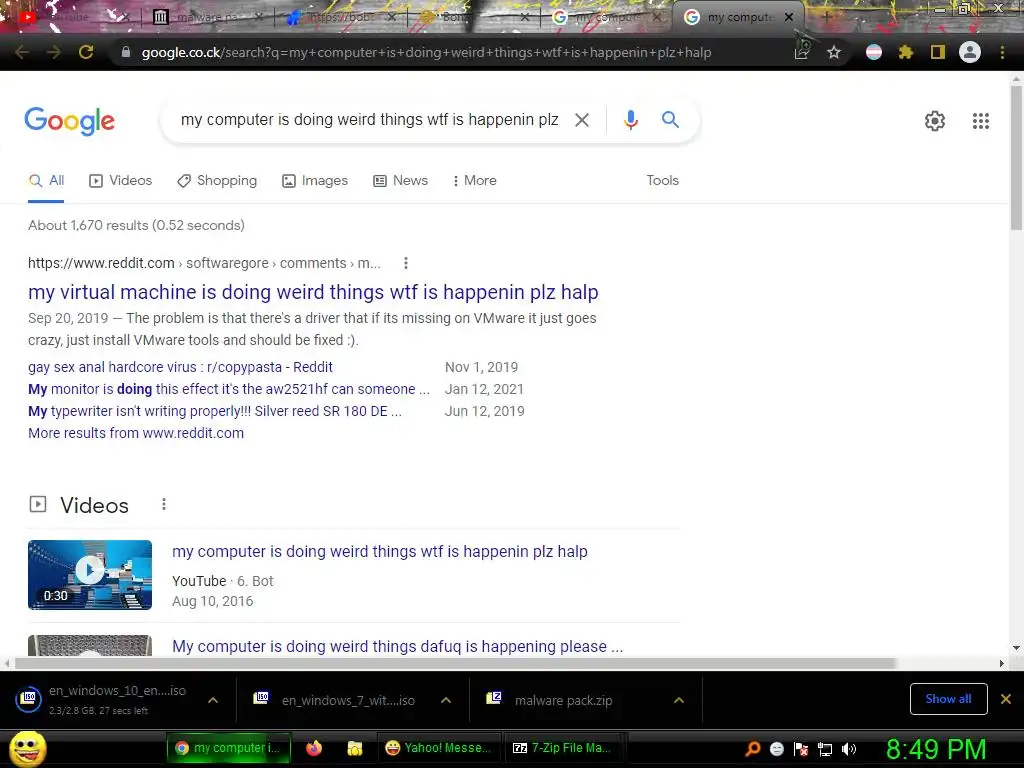
Task: Switch to the News results tab
Action: pyautogui.click(x=400, y=180)
